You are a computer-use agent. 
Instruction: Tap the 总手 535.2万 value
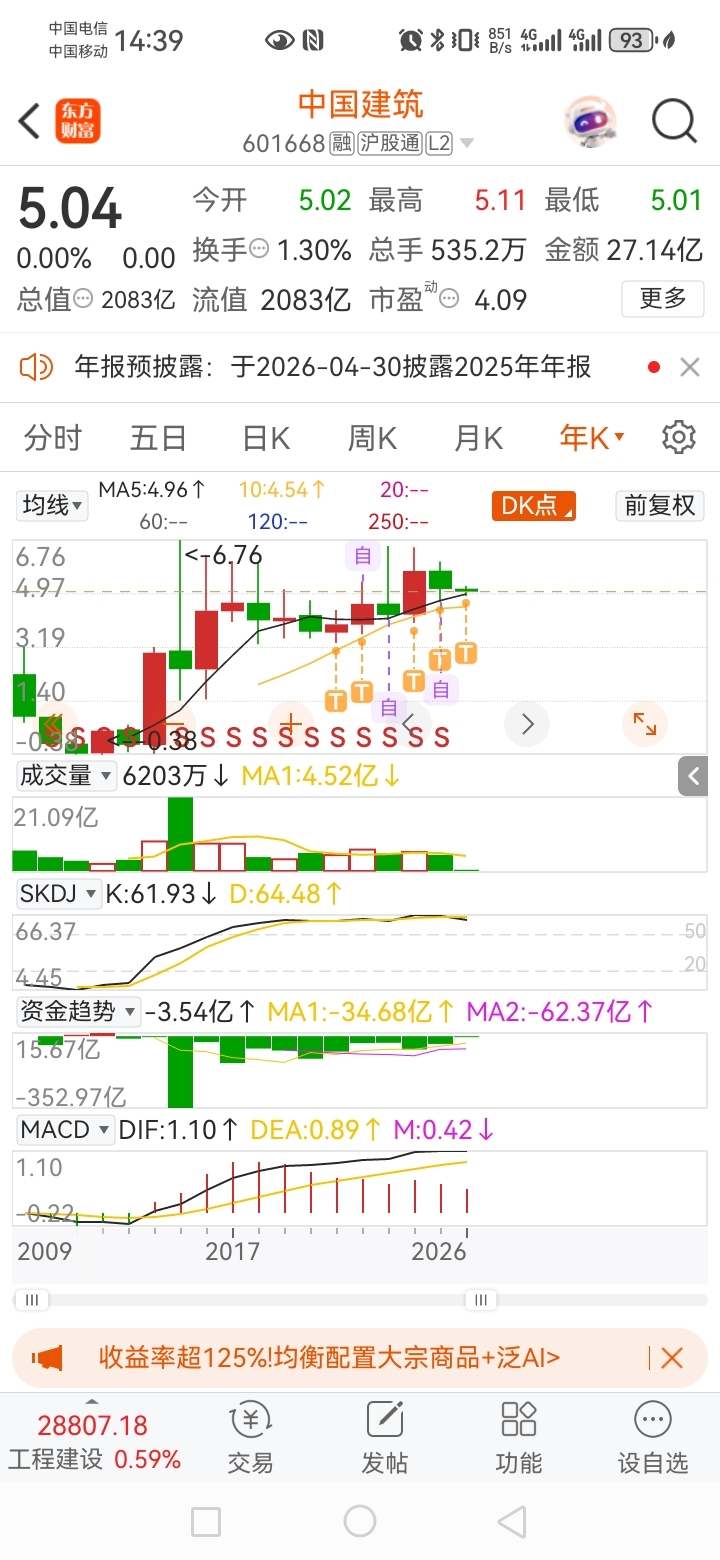pos(478,249)
